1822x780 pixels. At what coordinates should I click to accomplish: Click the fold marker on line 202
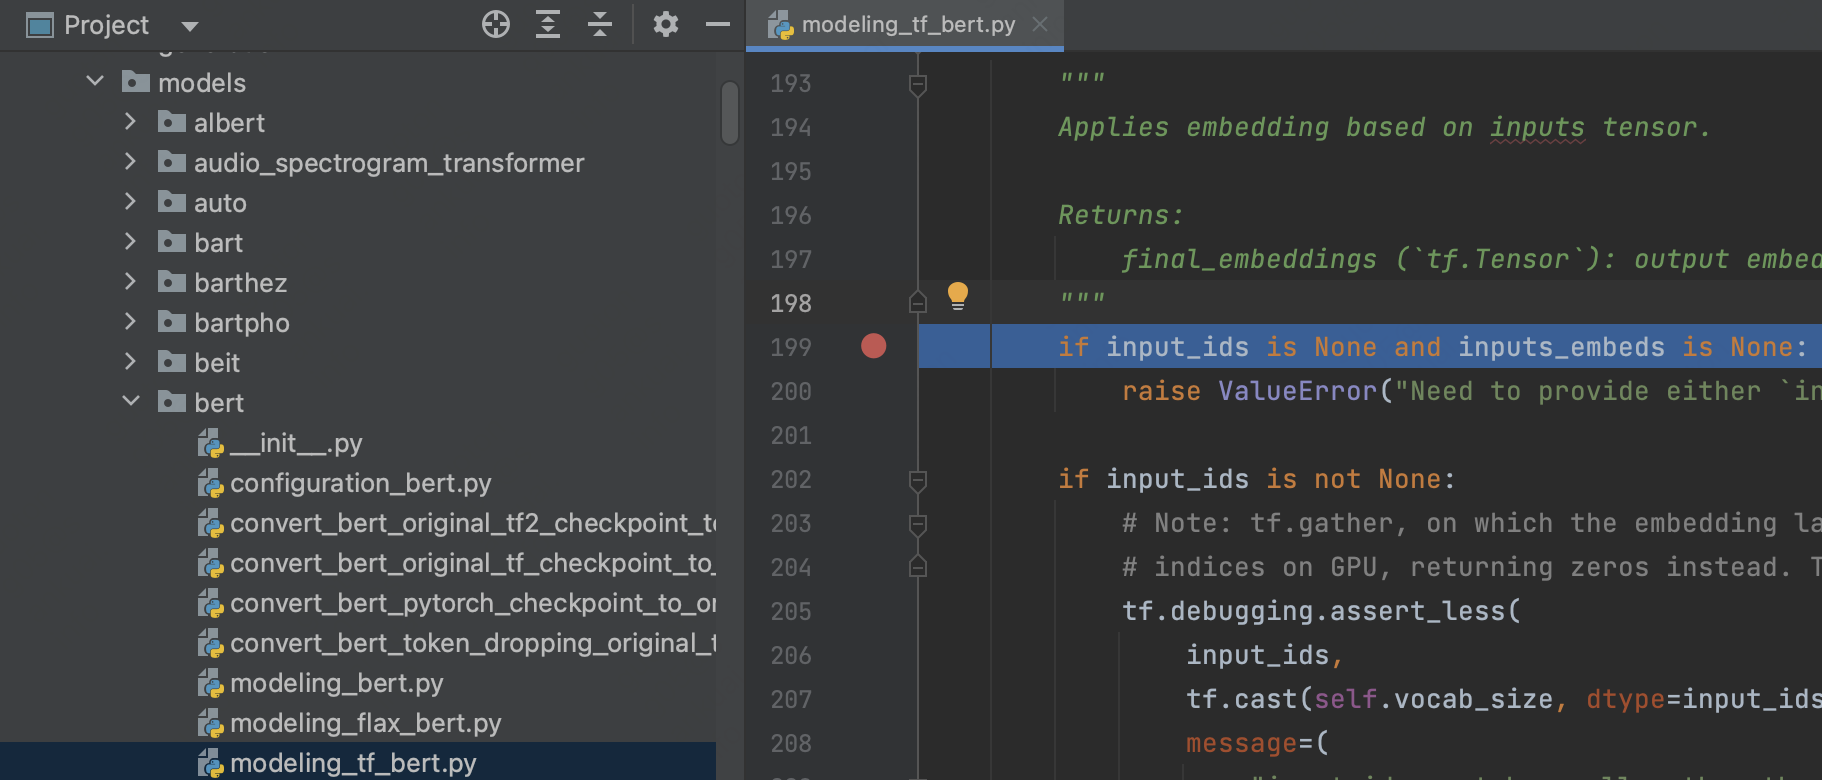click(917, 480)
